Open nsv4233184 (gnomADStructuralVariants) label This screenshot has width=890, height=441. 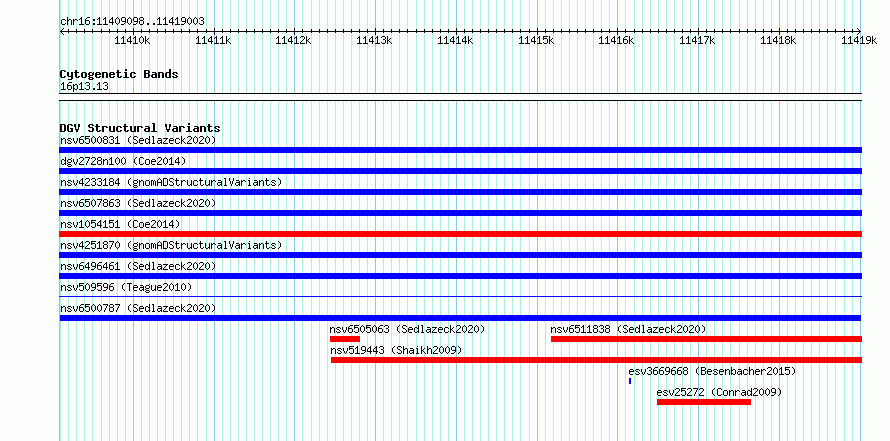(x=171, y=182)
